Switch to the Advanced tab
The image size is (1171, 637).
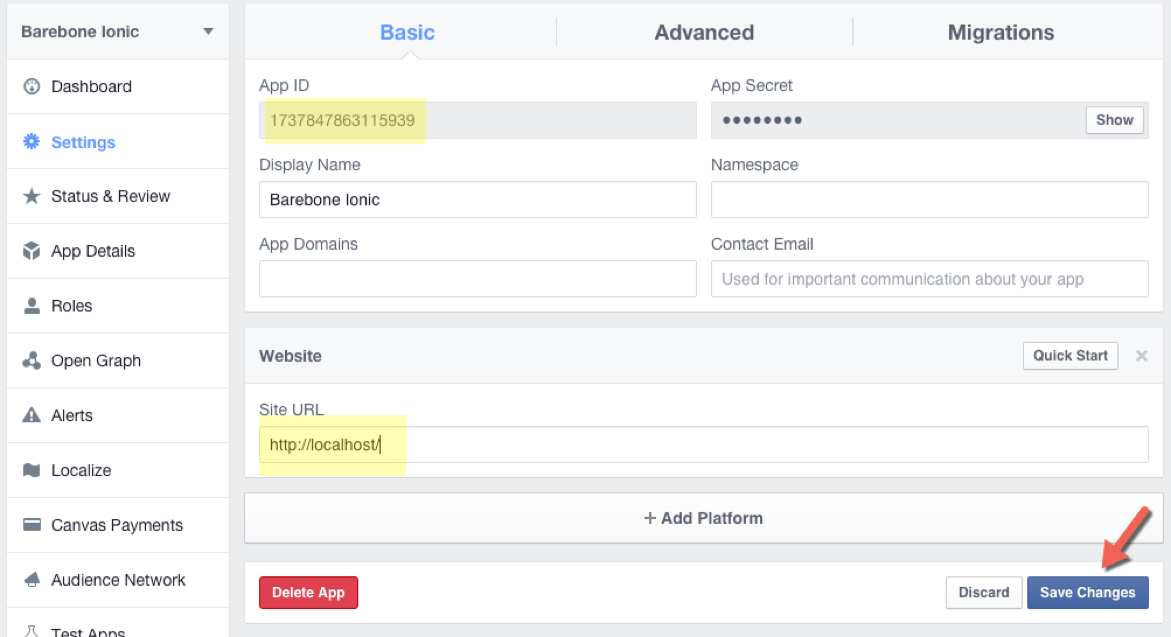[x=704, y=32]
